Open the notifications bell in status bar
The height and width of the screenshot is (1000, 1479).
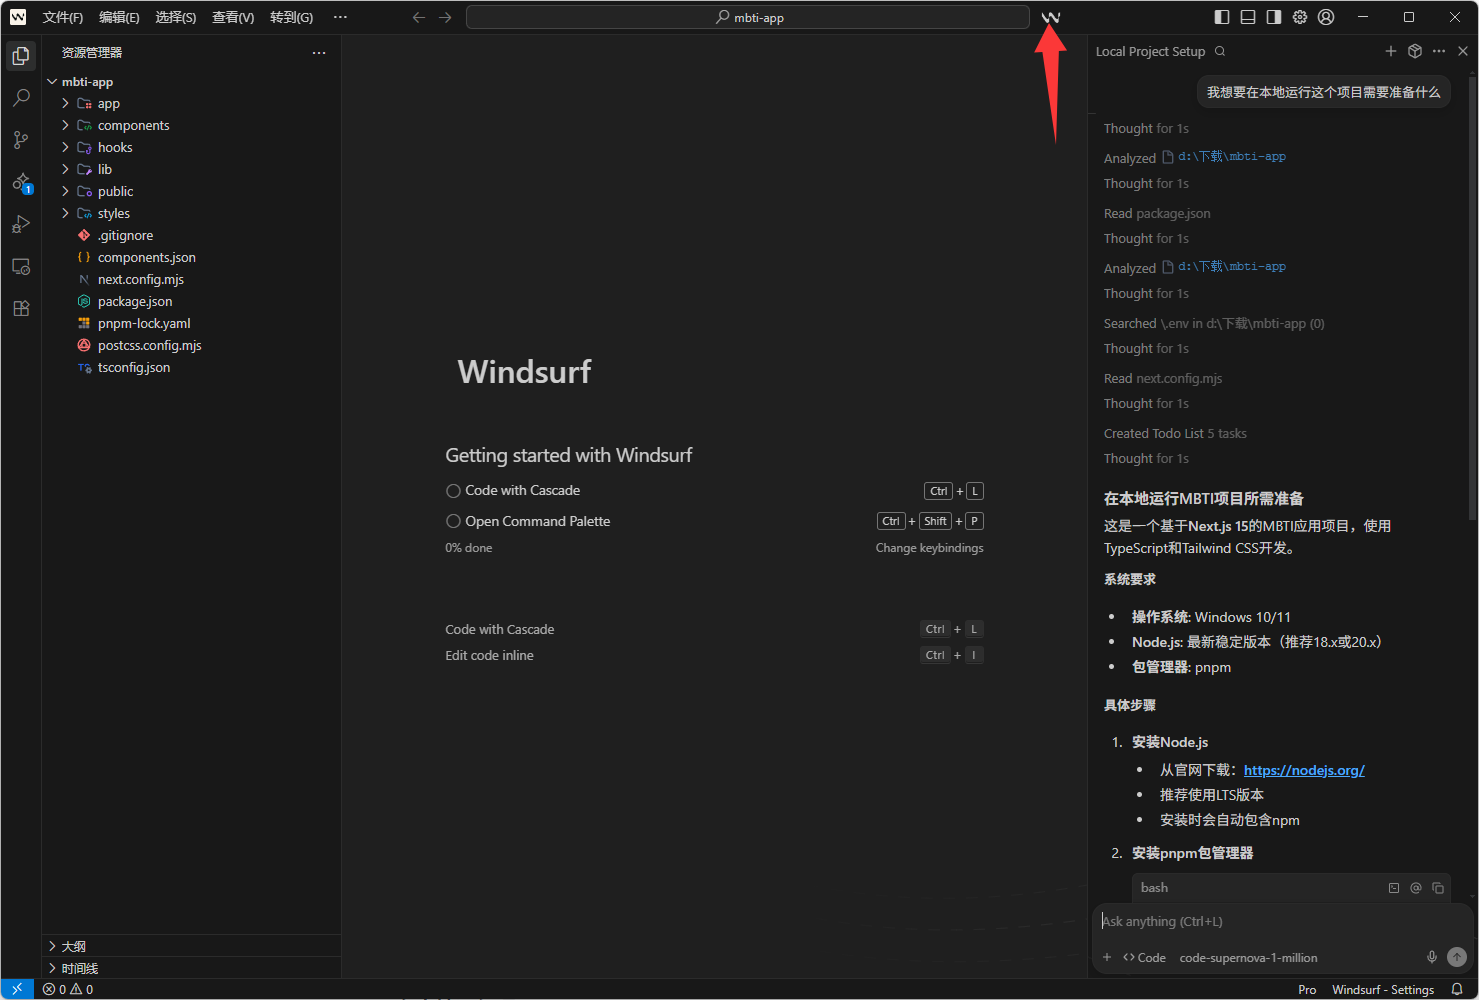click(x=1457, y=989)
